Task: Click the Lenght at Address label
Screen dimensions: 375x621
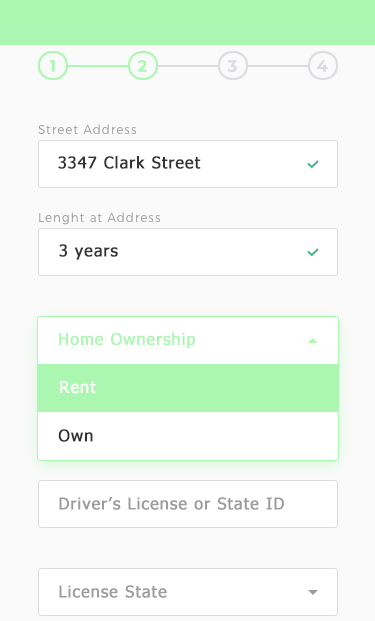Action: 99,217
